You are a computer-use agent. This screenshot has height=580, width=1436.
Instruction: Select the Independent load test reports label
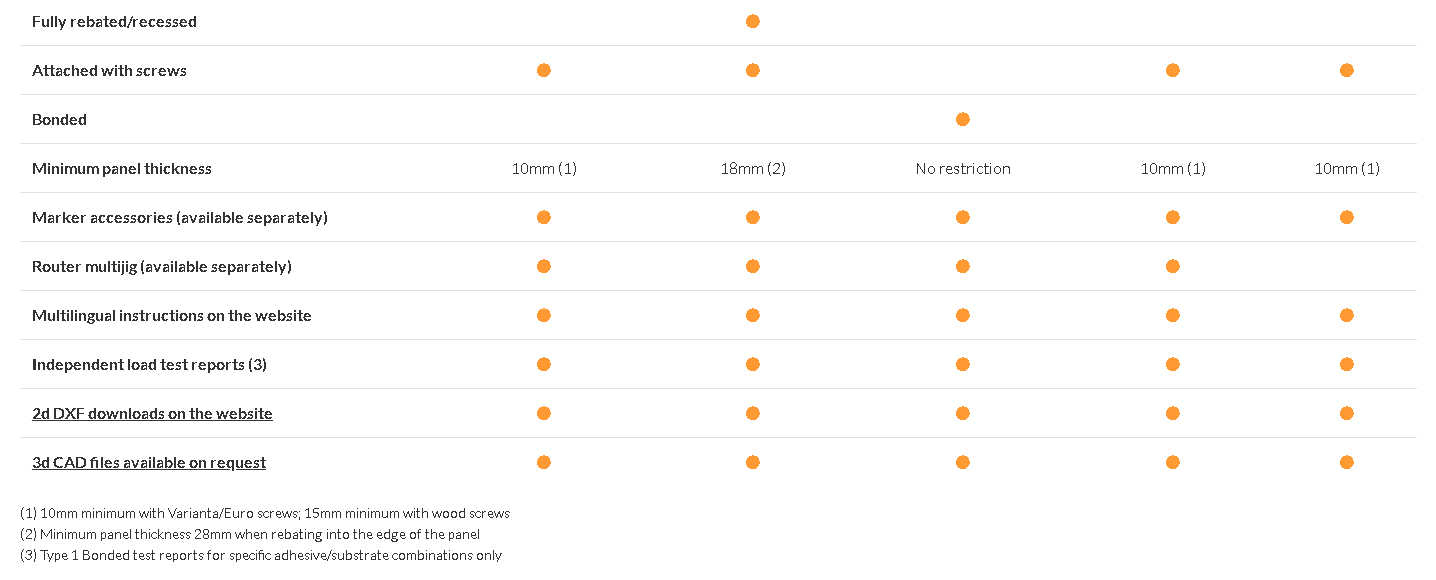pyautogui.click(x=149, y=365)
